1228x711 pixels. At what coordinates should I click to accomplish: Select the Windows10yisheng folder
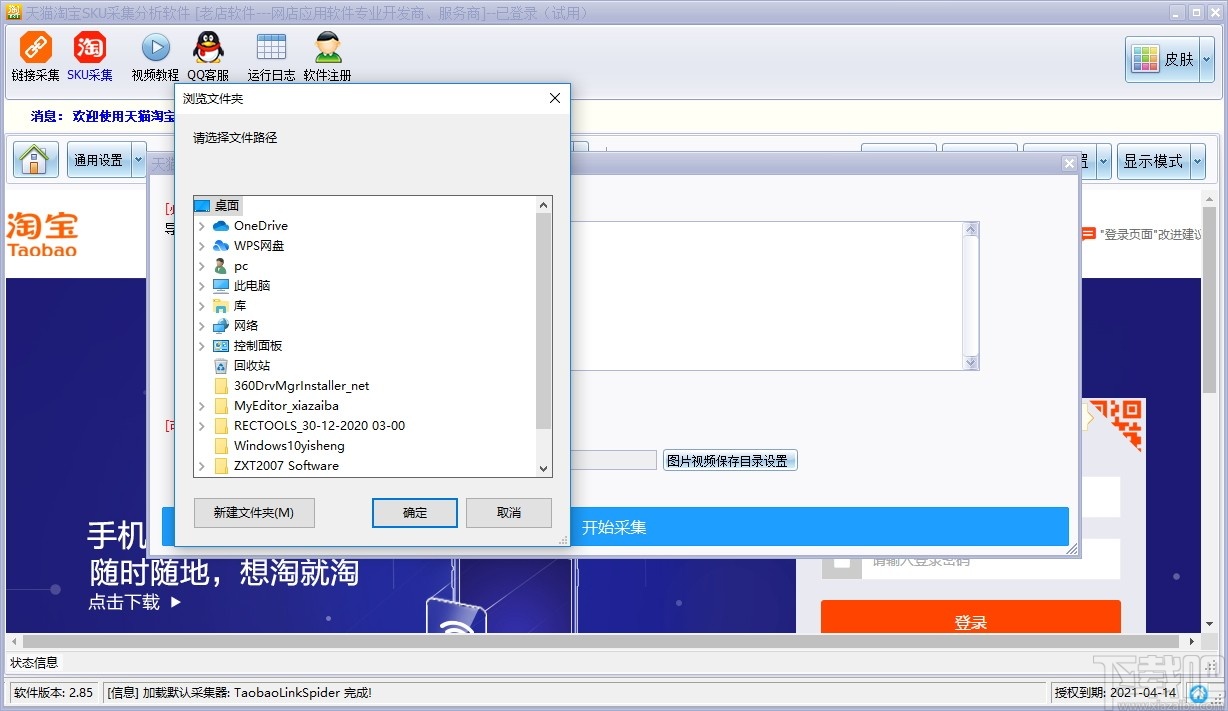point(289,446)
